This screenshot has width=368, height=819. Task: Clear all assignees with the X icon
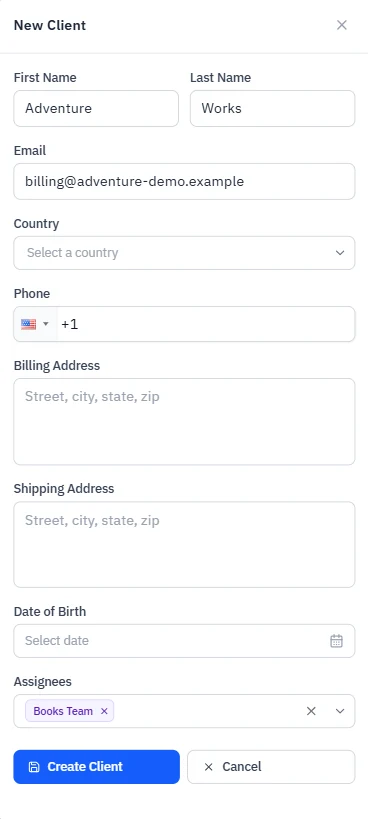coord(311,711)
